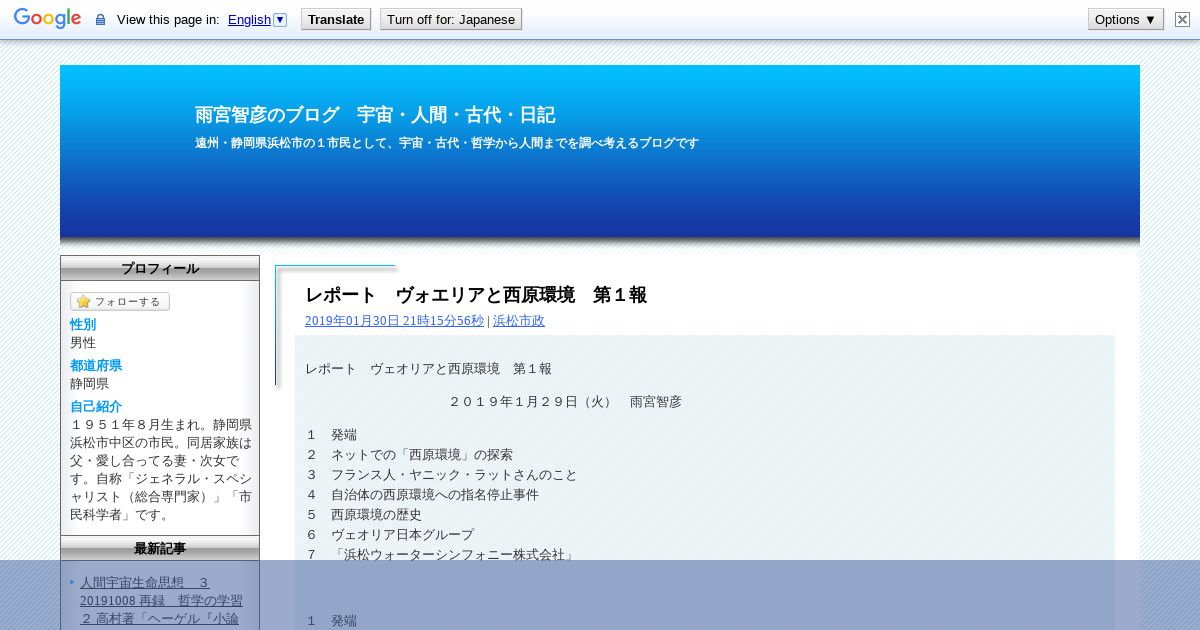The image size is (1200, 630).
Task: Click the 性別 profile label
Action: (83, 325)
